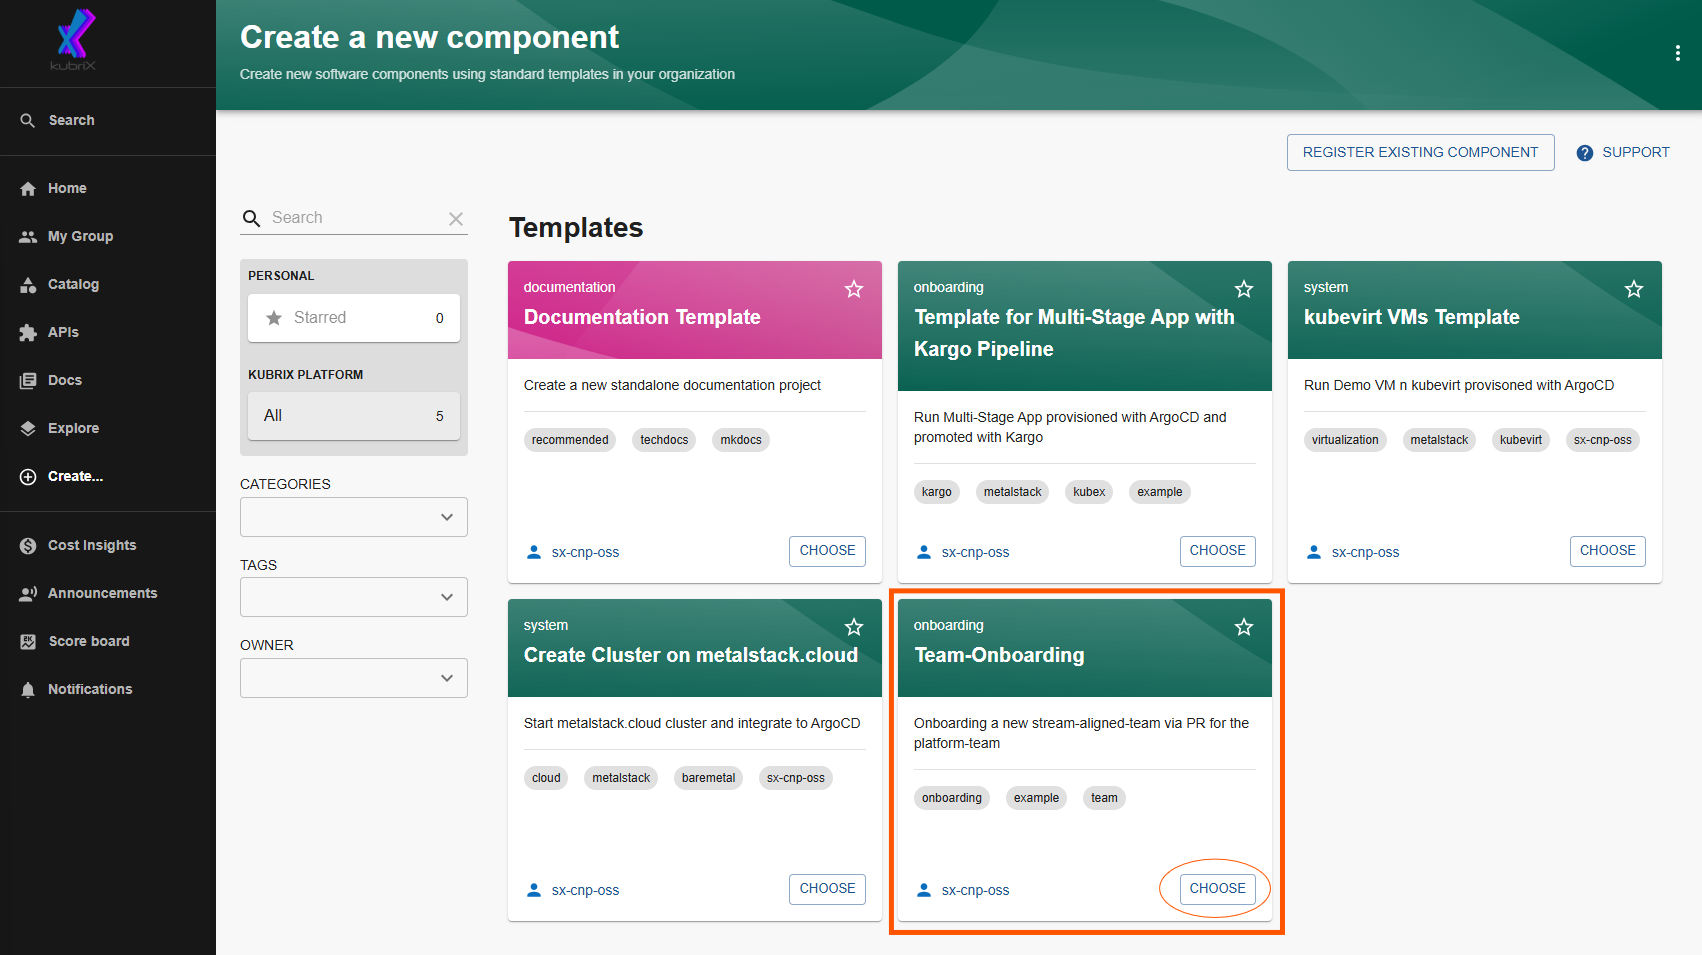Screen dimensions: 1702x955
Task: Choose the Team-Onboarding template
Action: coord(1217,889)
